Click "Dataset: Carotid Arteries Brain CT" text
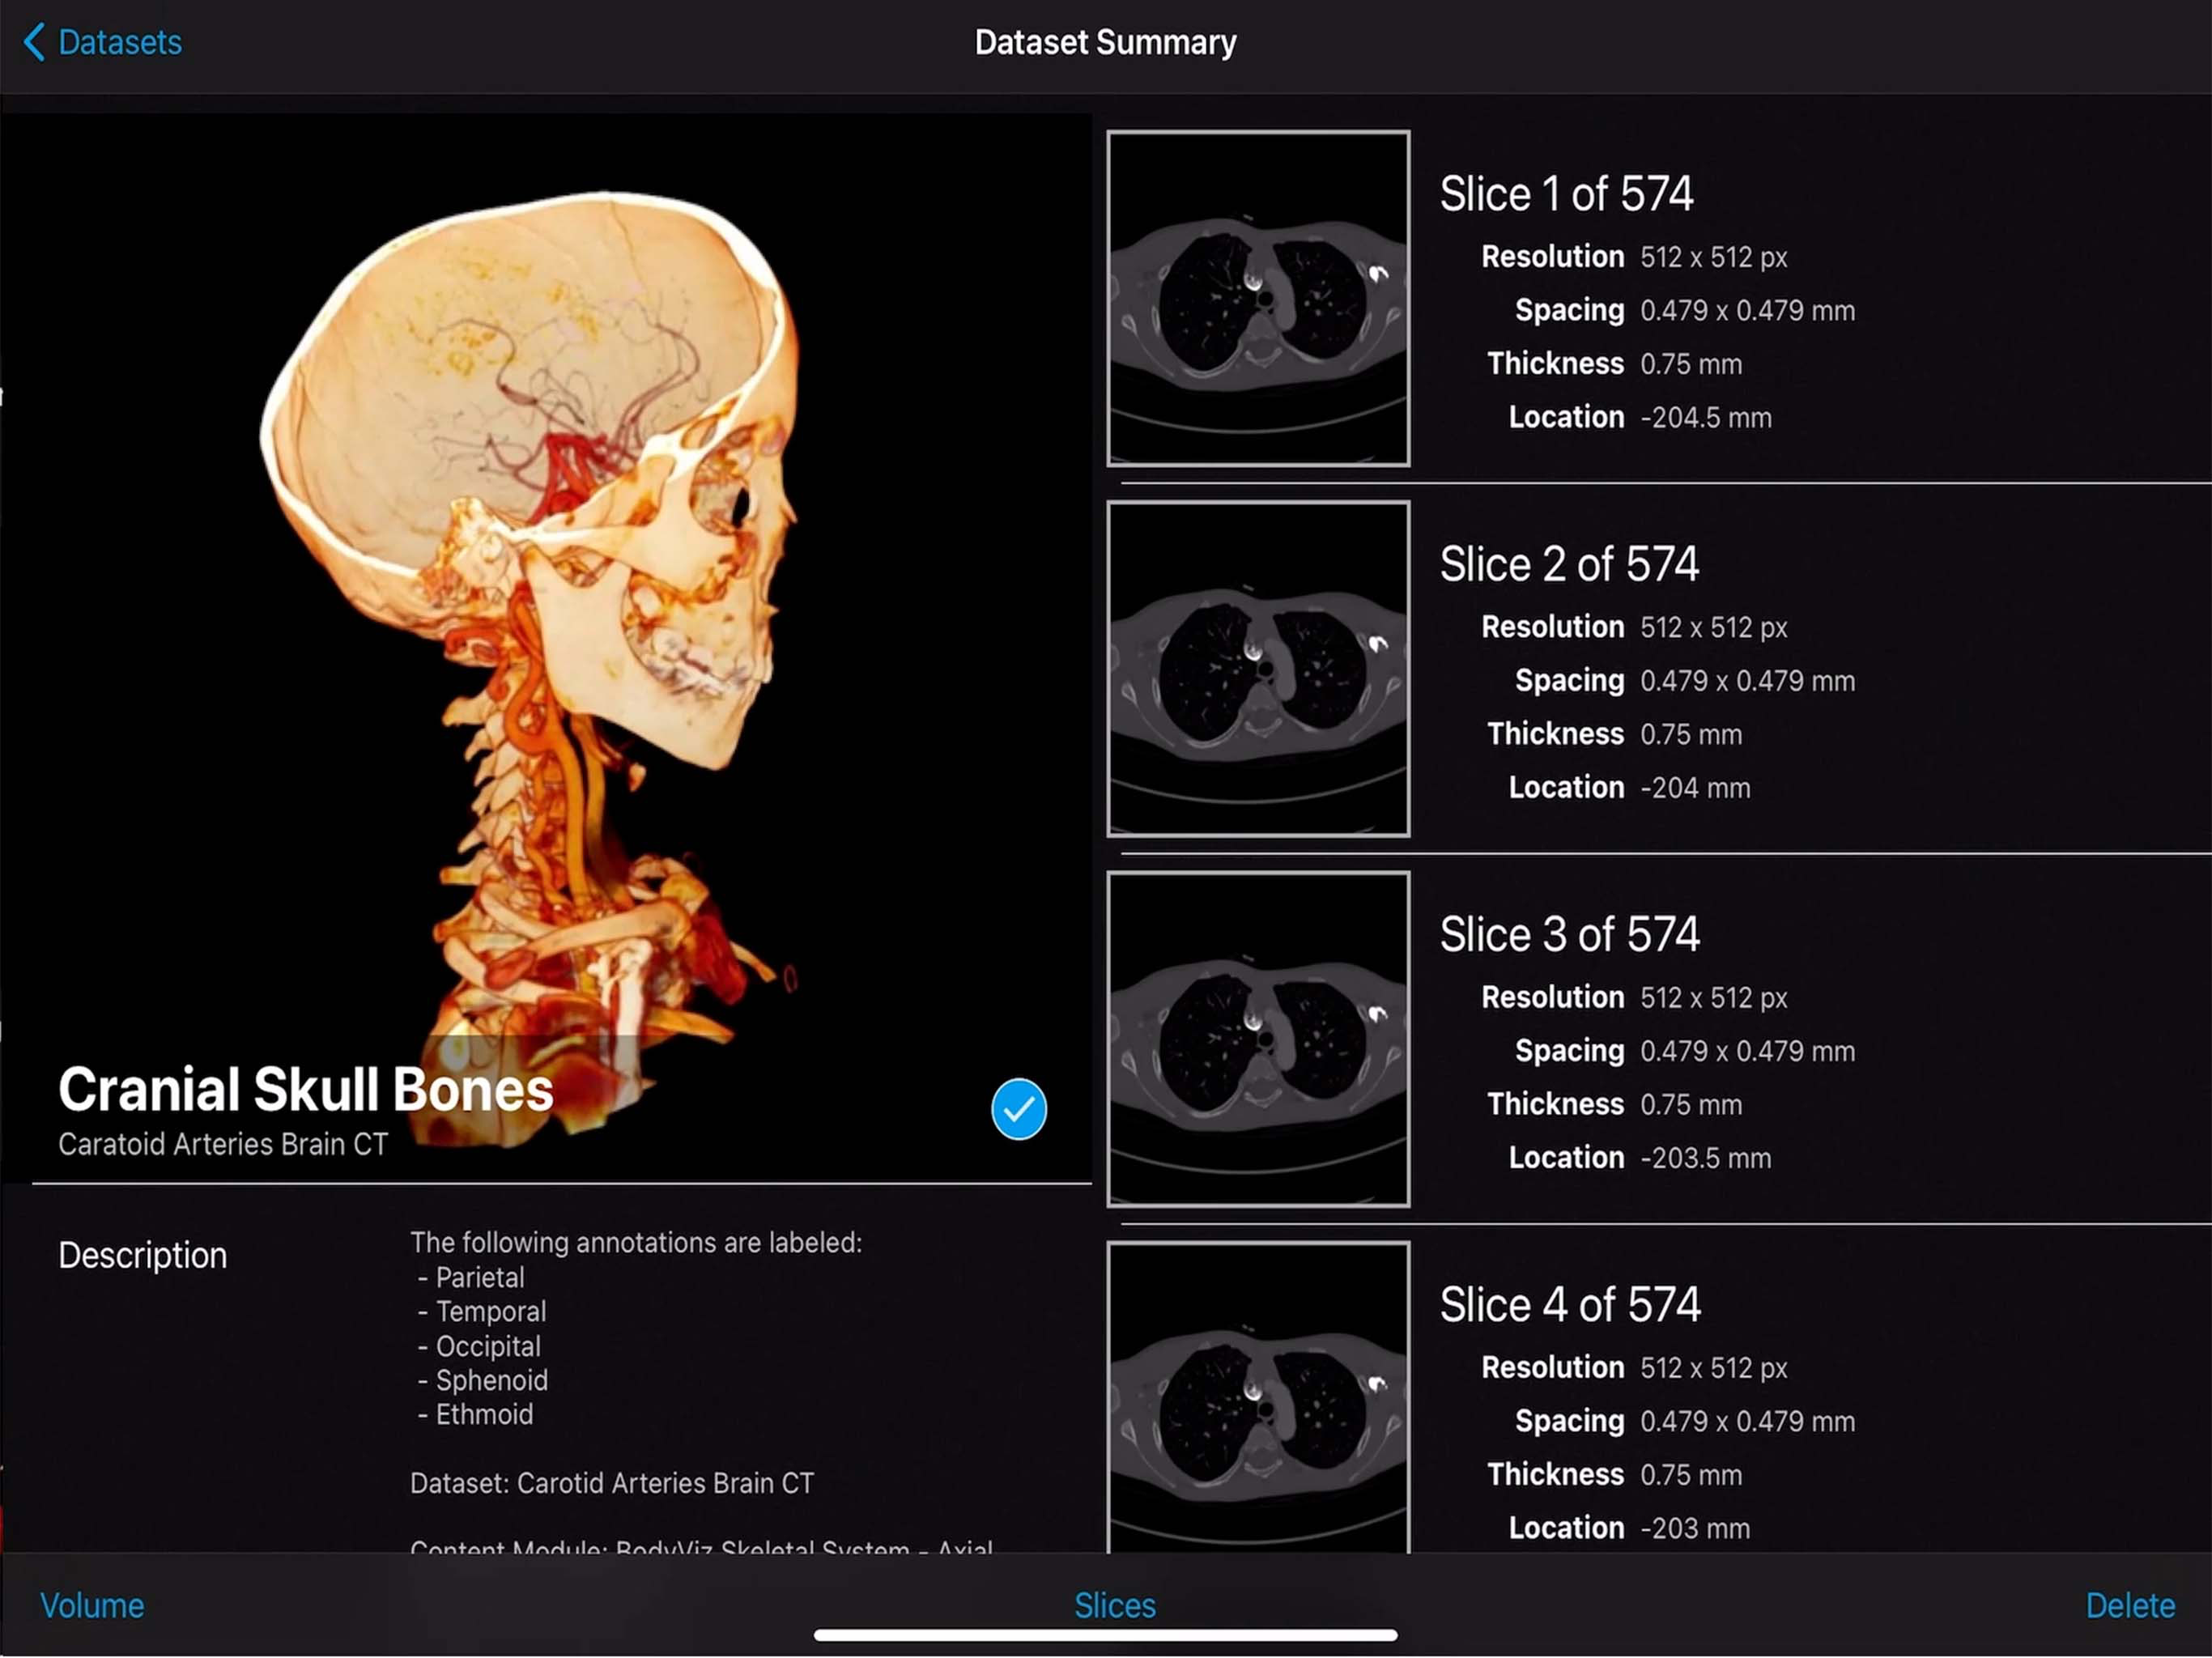Screen dimensions: 2212x1658 point(612,1483)
